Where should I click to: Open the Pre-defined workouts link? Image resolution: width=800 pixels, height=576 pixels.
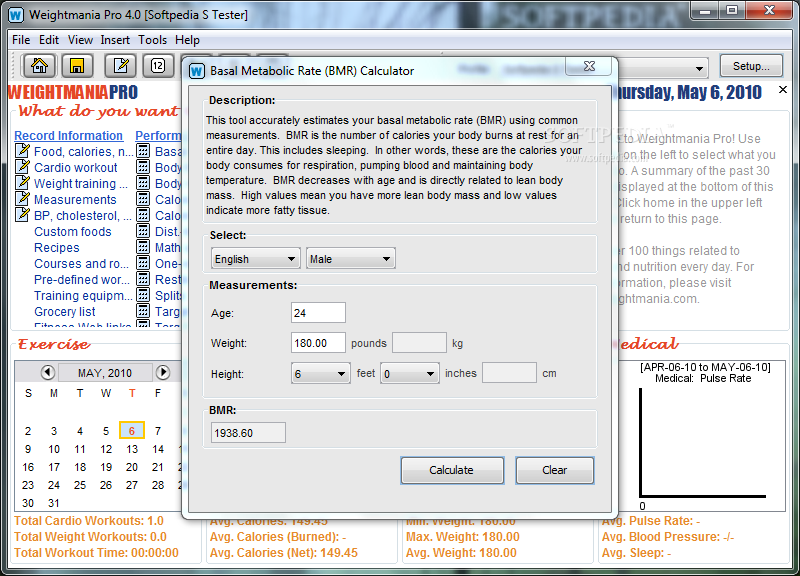point(82,280)
